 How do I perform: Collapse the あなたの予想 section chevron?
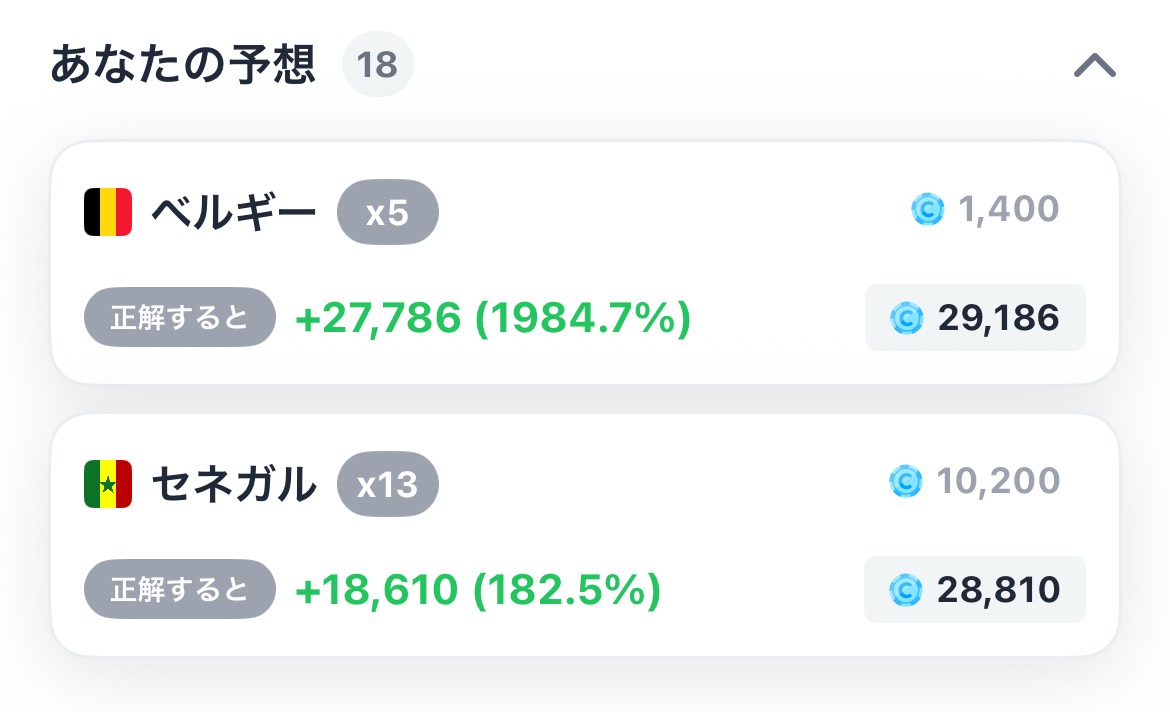coord(1095,65)
